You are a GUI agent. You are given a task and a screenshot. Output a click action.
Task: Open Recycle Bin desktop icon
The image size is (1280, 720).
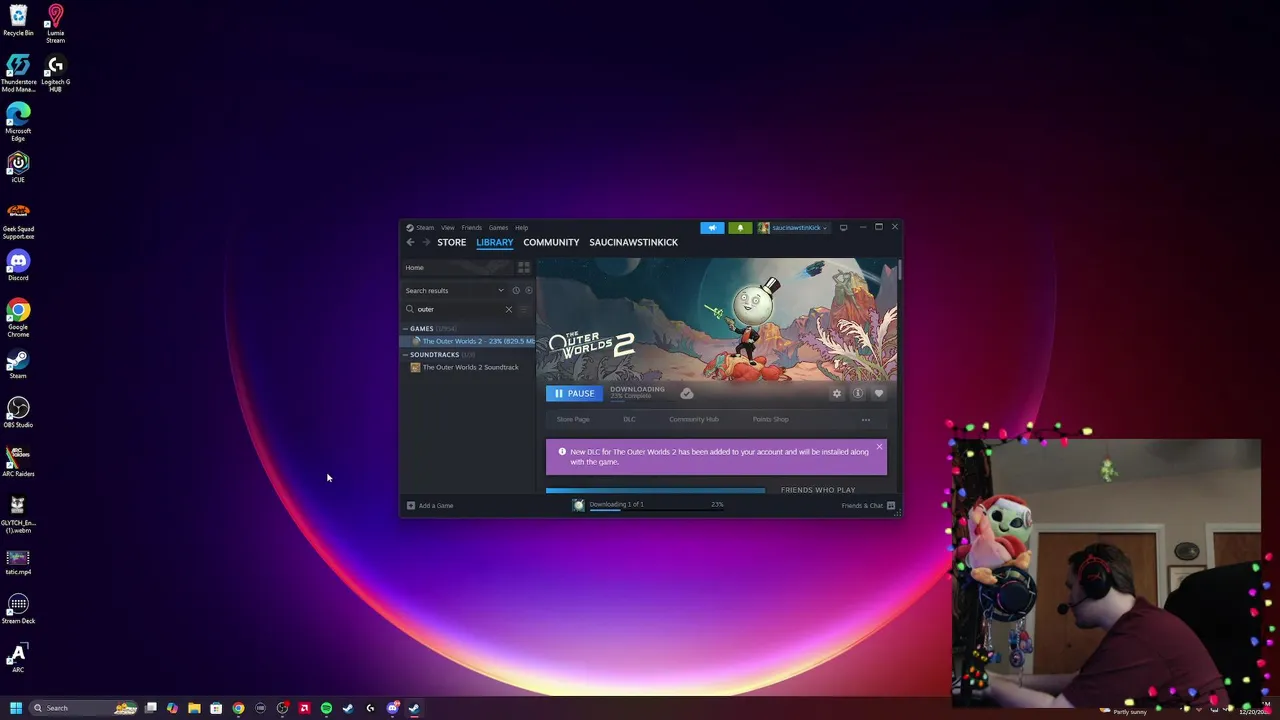(18, 21)
